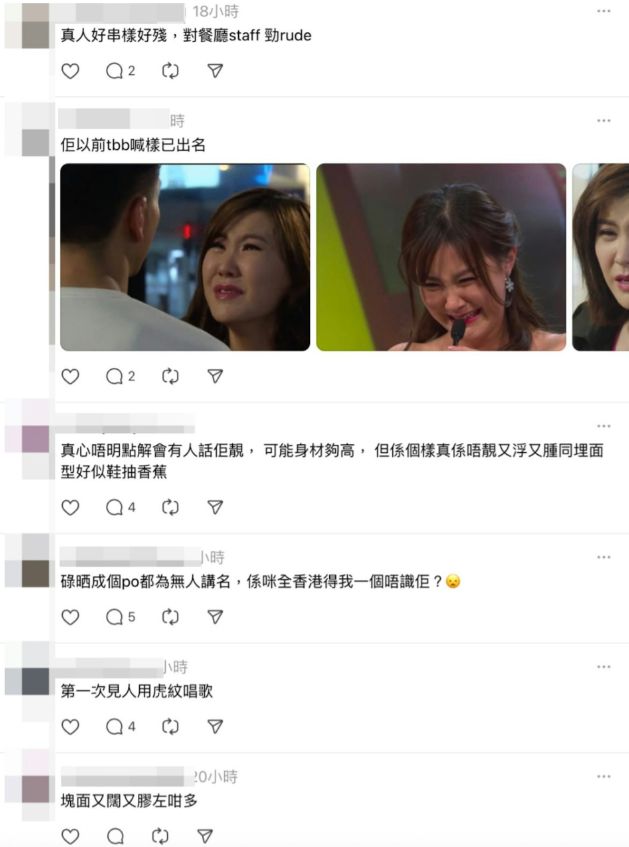Open more options for the 無人講名 comment
629x847 pixels.
(x=604, y=557)
